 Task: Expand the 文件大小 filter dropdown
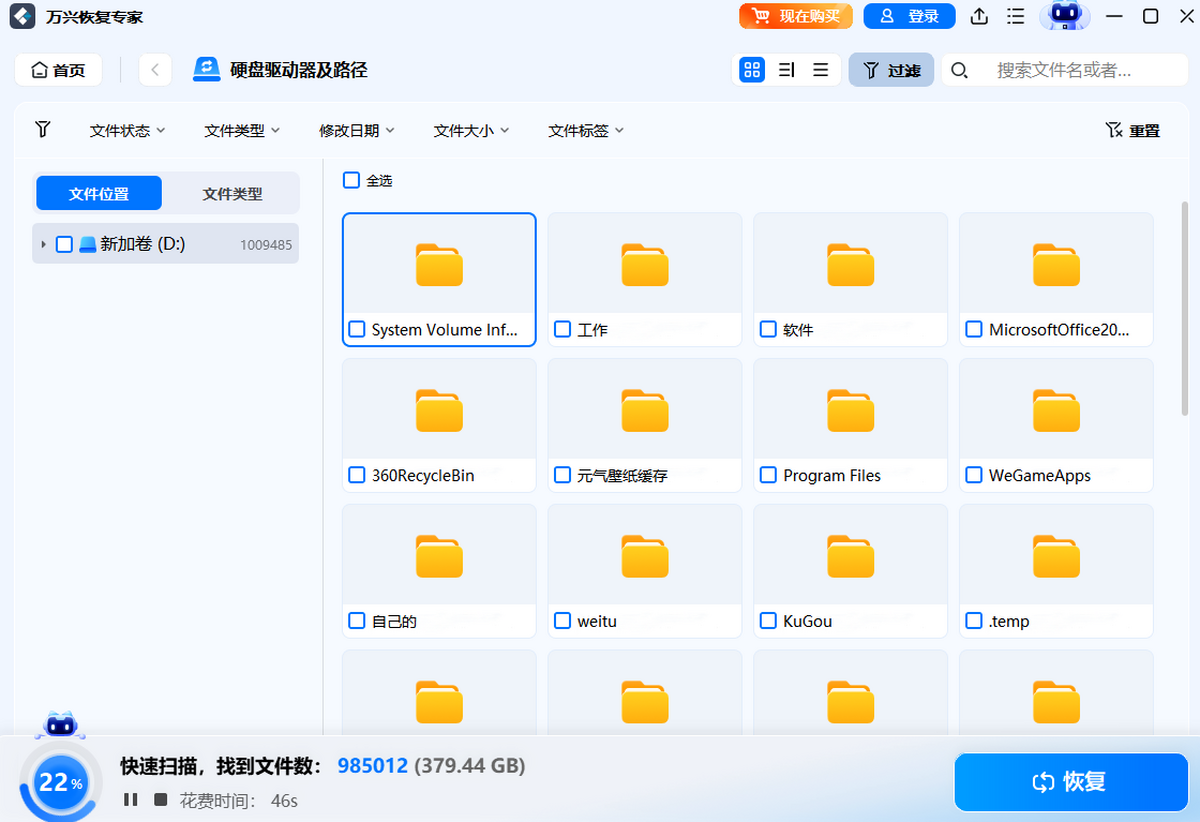(471, 131)
